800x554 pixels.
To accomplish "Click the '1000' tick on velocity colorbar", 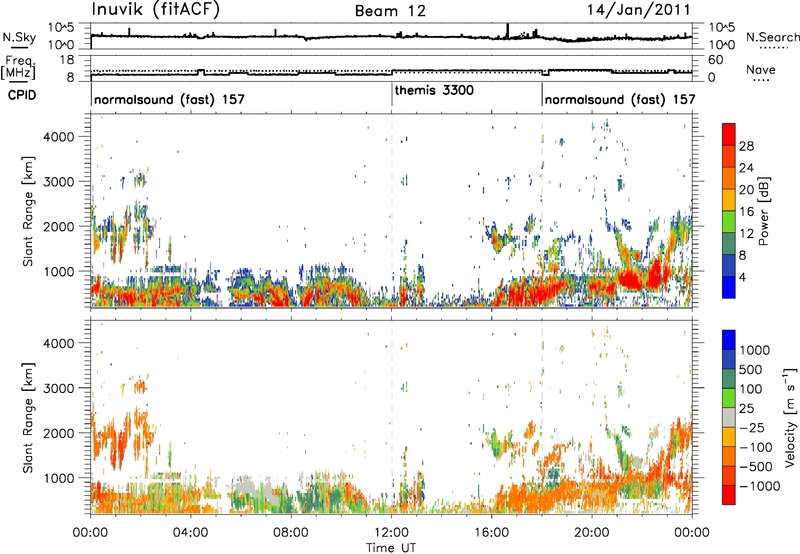I will pos(754,350).
